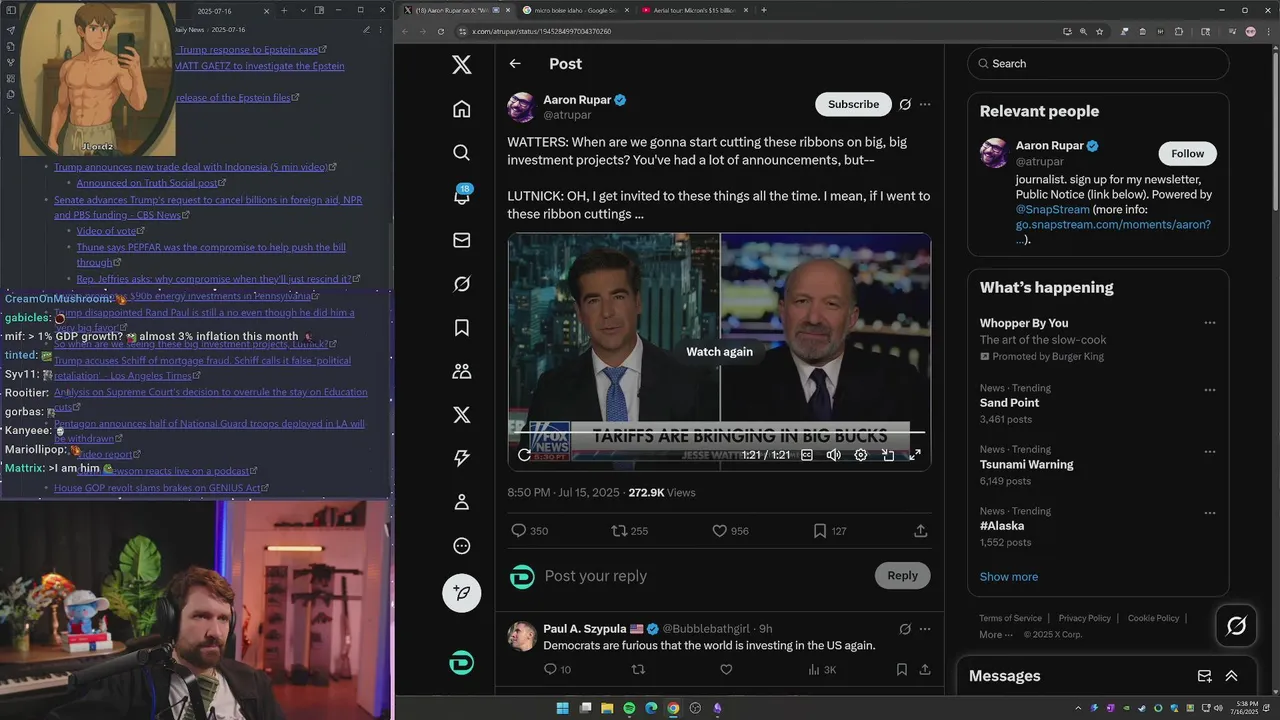The width and height of the screenshot is (1280, 720).
Task: Click the Subscribe button
Action: 853,104
